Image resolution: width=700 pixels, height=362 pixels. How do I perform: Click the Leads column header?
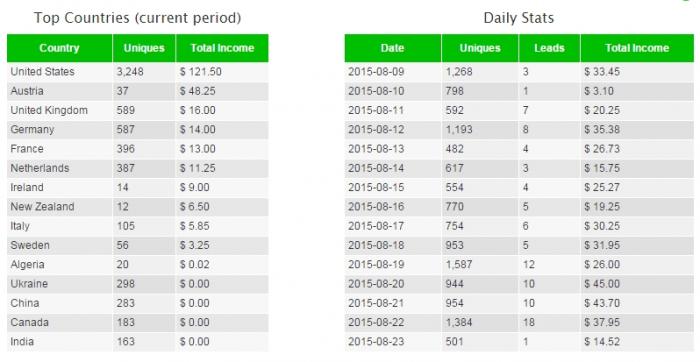coord(550,48)
